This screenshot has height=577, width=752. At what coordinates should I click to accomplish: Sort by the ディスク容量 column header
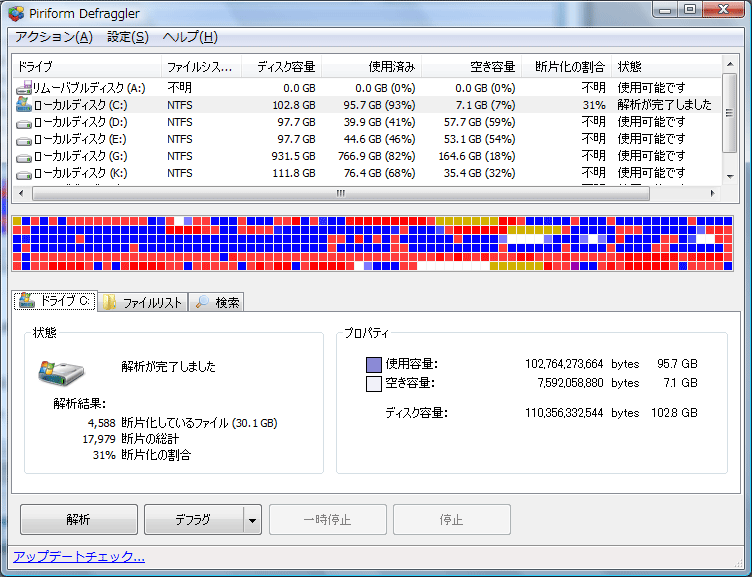(x=282, y=67)
